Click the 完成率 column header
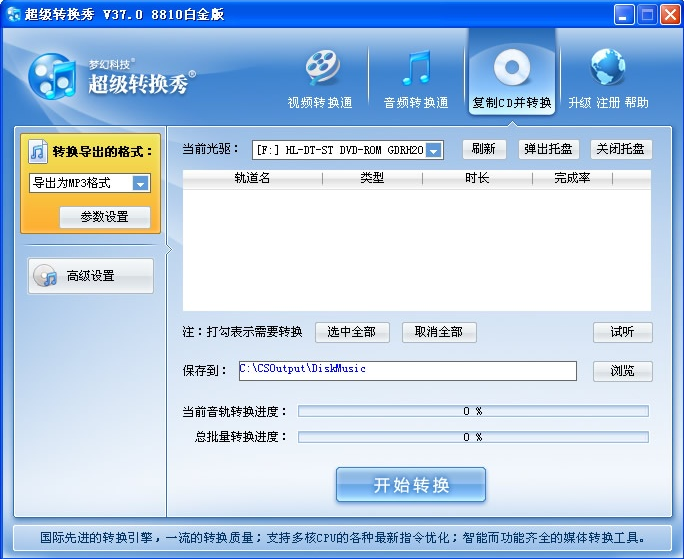 pos(572,178)
